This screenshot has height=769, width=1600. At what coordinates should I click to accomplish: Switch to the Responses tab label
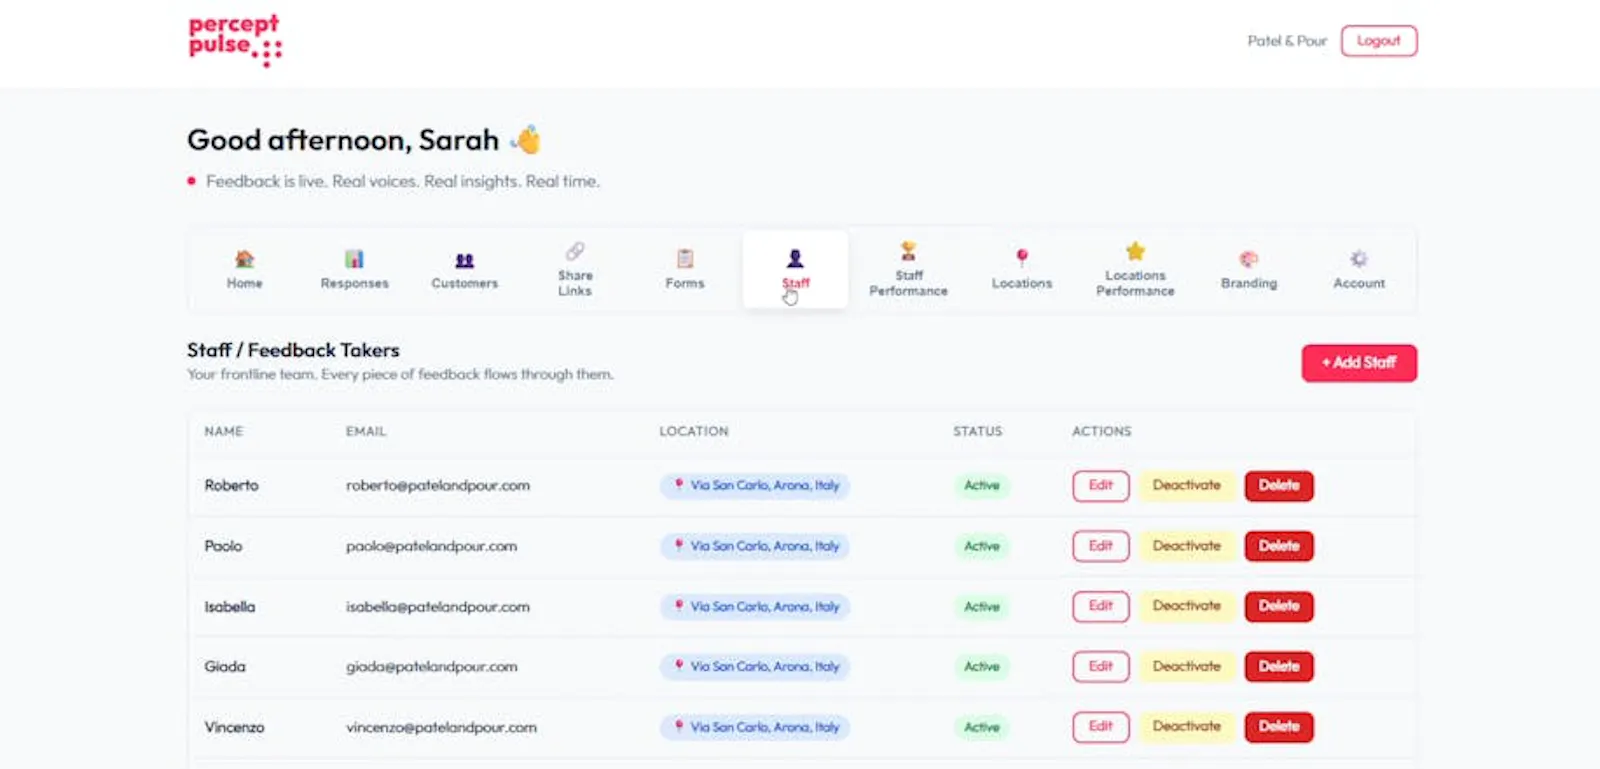click(x=354, y=283)
